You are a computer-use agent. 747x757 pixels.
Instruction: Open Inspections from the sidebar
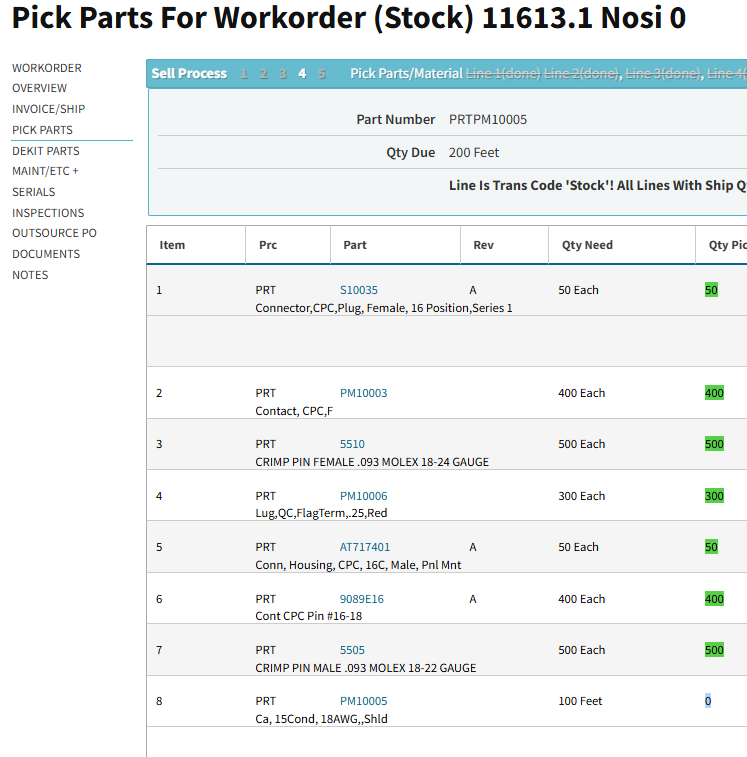(48, 213)
